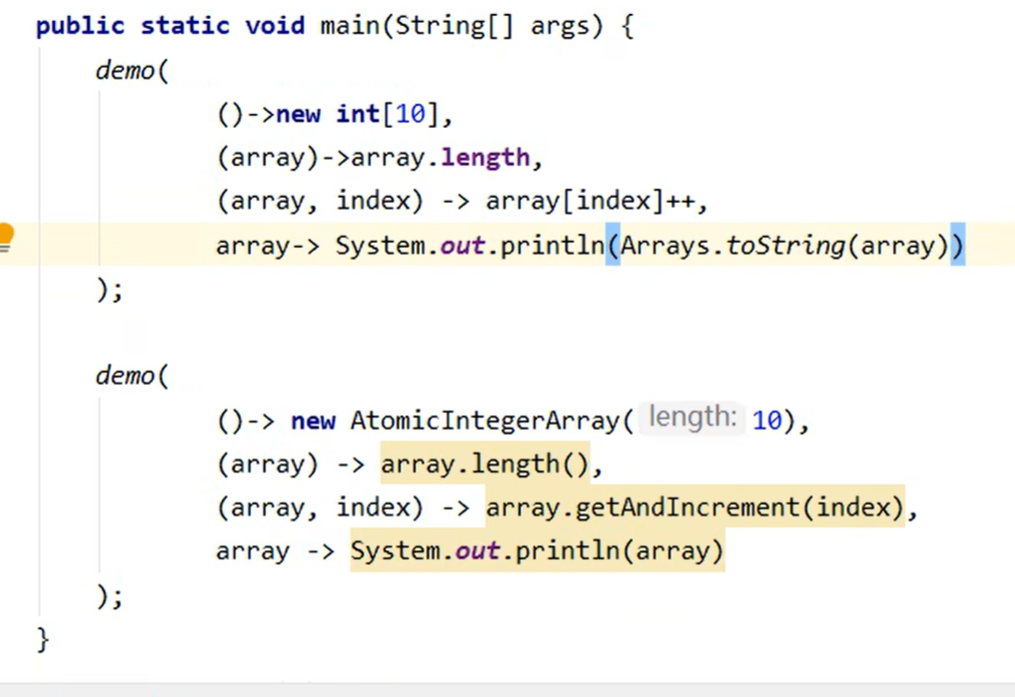Click the highlighted closing parenthesis at line end

point(957,245)
